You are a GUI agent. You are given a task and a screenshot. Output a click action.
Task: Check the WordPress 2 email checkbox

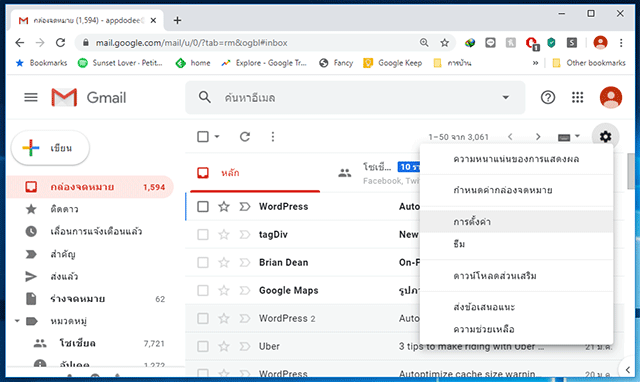[203, 318]
